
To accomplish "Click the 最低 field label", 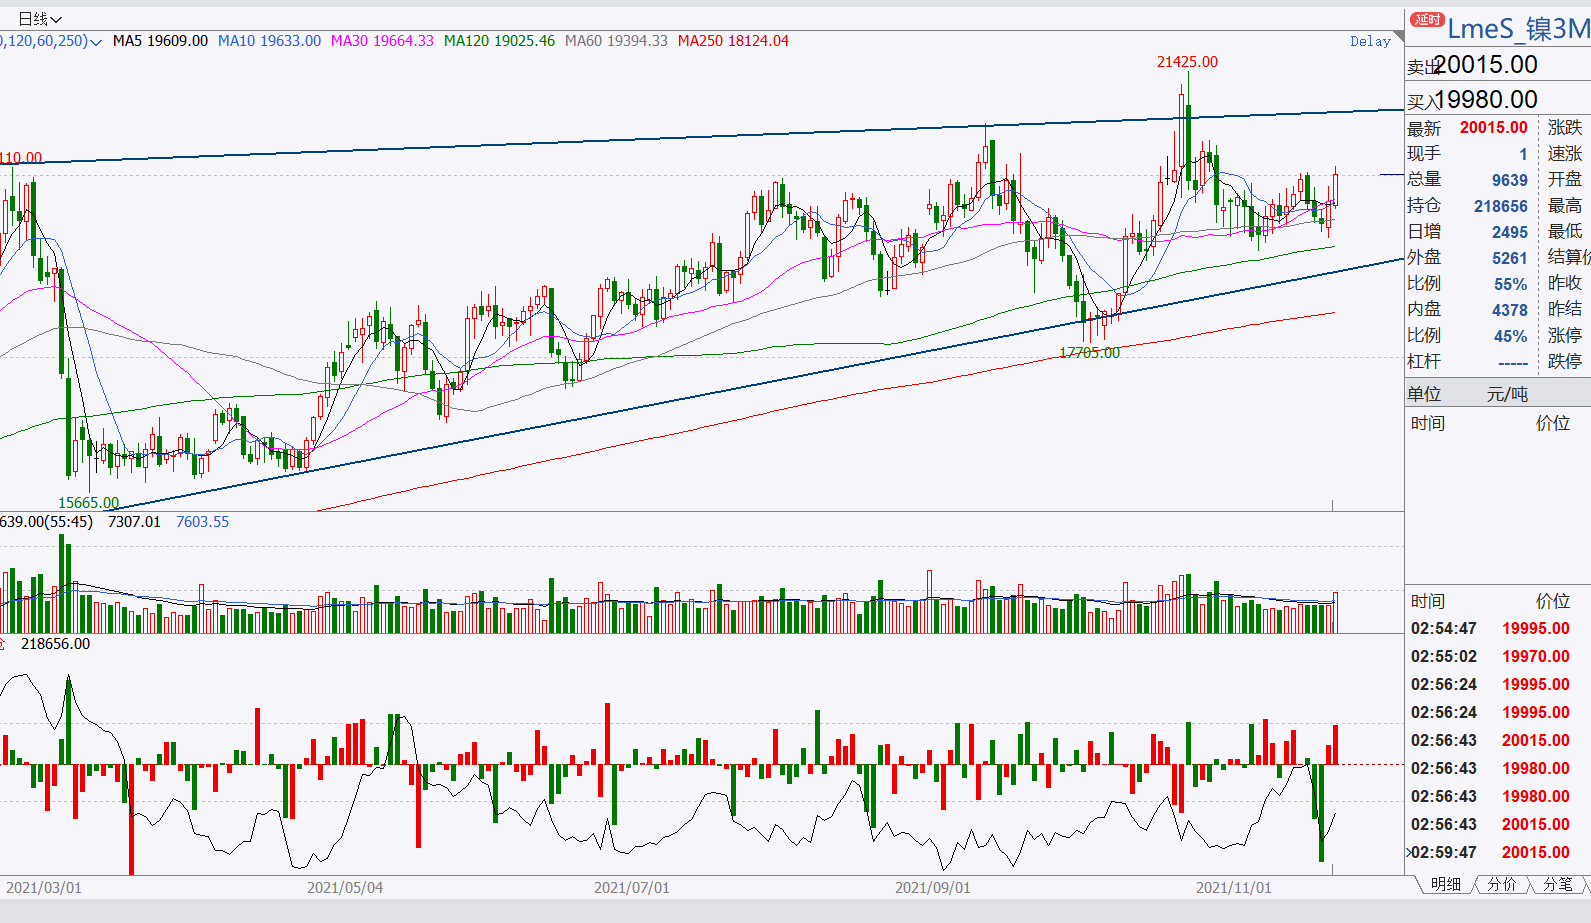I will [1565, 231].
